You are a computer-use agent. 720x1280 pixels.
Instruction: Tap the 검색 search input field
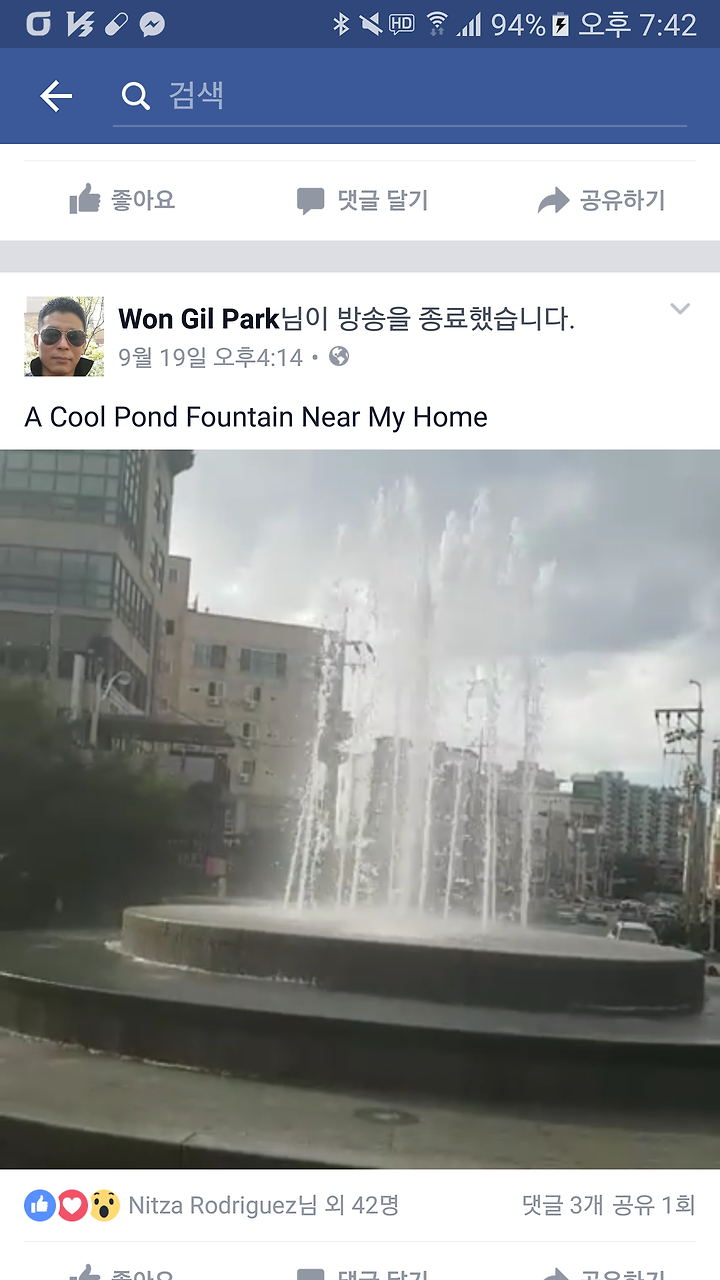(400, 97)
